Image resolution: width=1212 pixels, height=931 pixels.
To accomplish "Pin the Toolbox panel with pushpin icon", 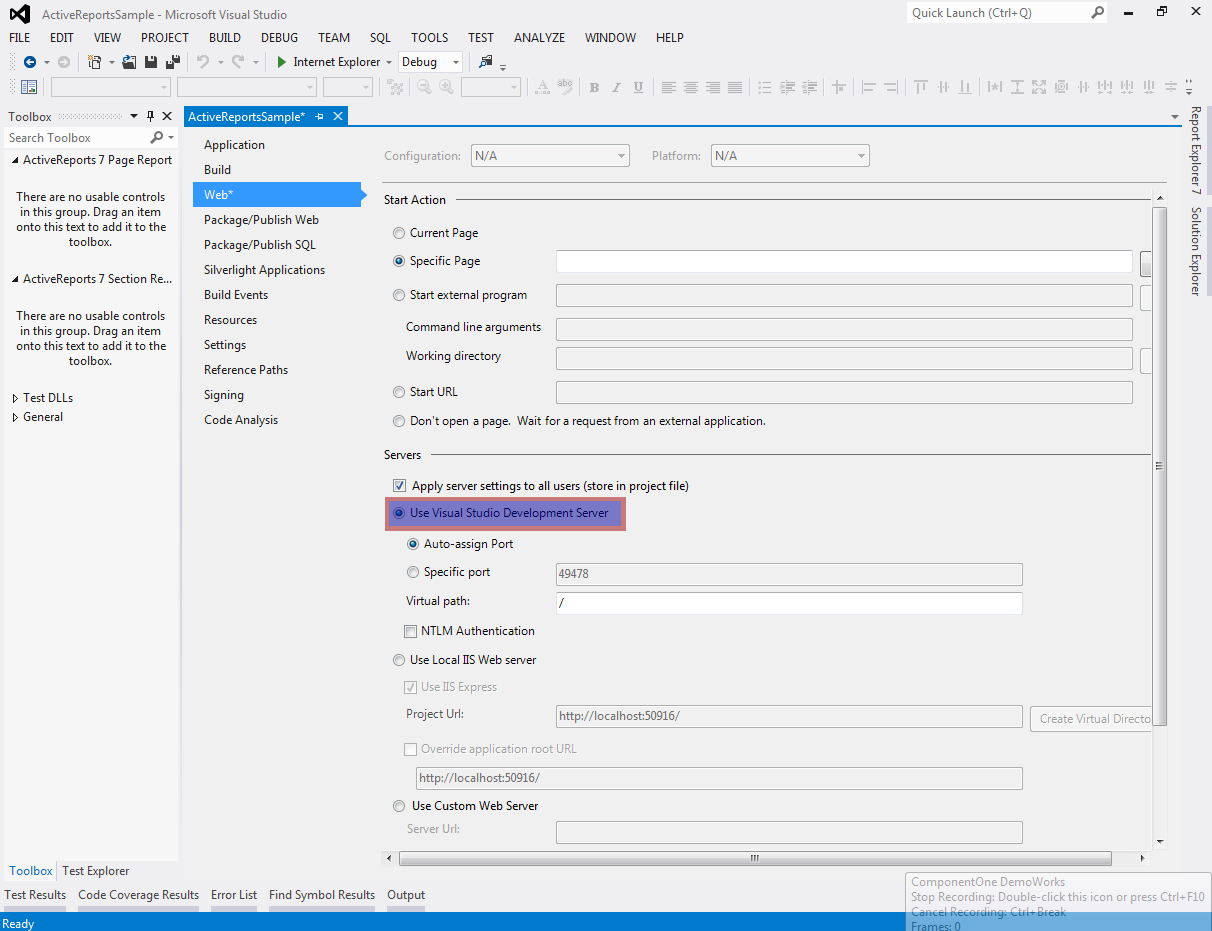I will pos(151,117).
